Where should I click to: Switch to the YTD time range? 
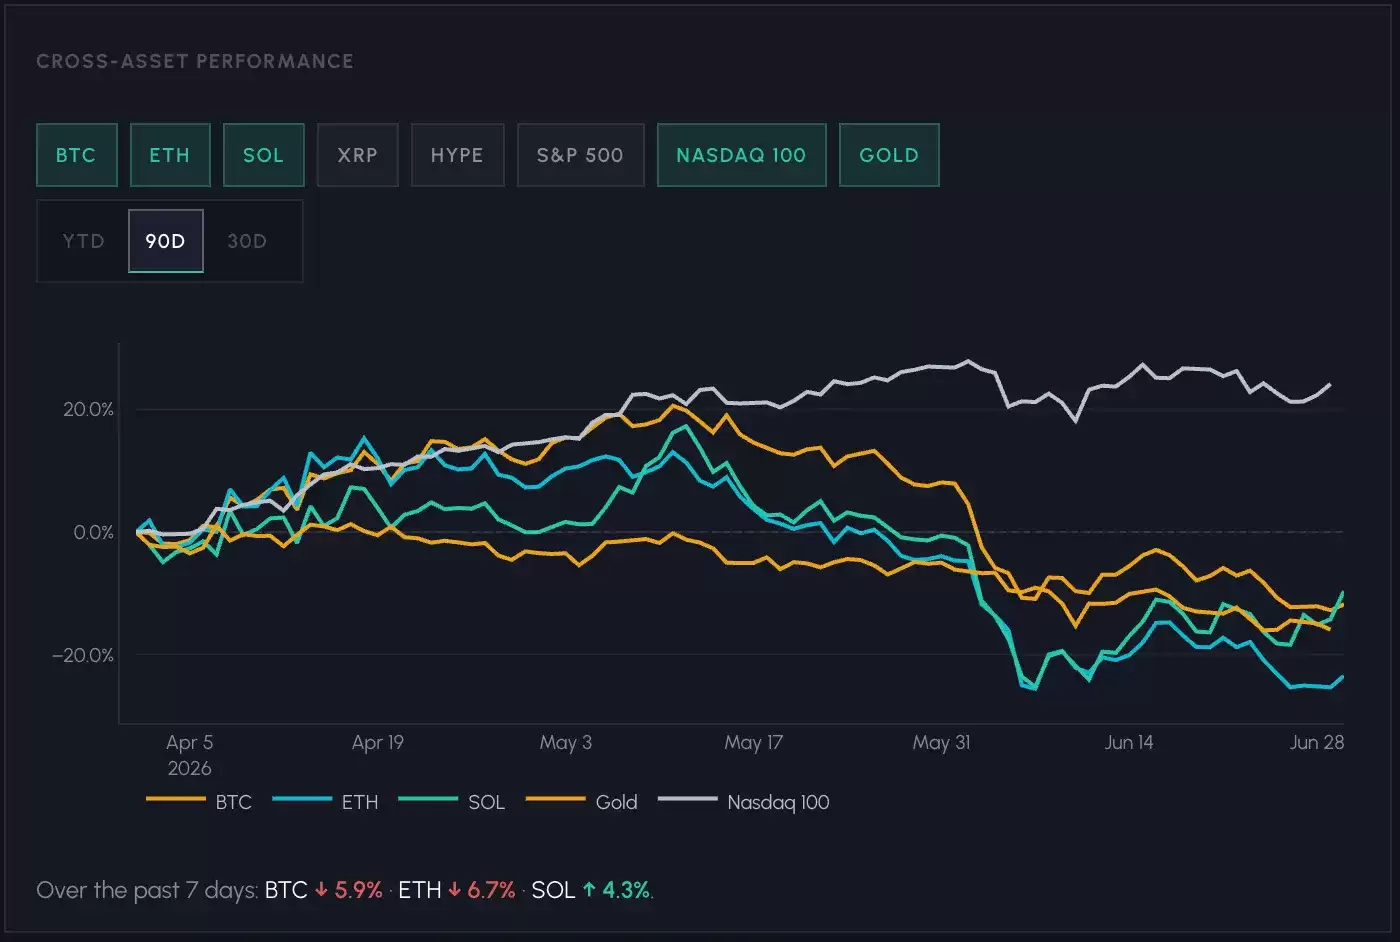tap(84, 241)
